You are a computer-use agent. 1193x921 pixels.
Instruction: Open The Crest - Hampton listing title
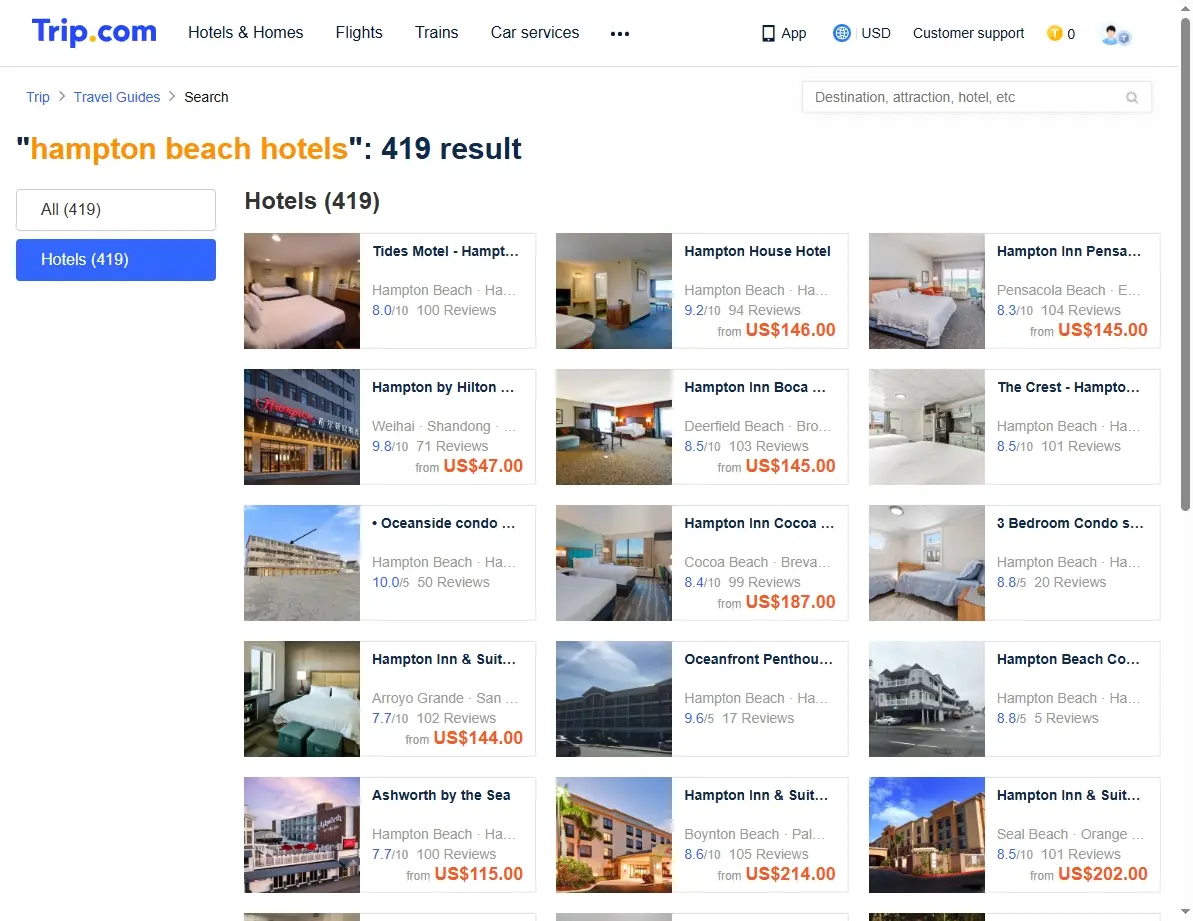pyautogui.click(x=1069, y=387)
